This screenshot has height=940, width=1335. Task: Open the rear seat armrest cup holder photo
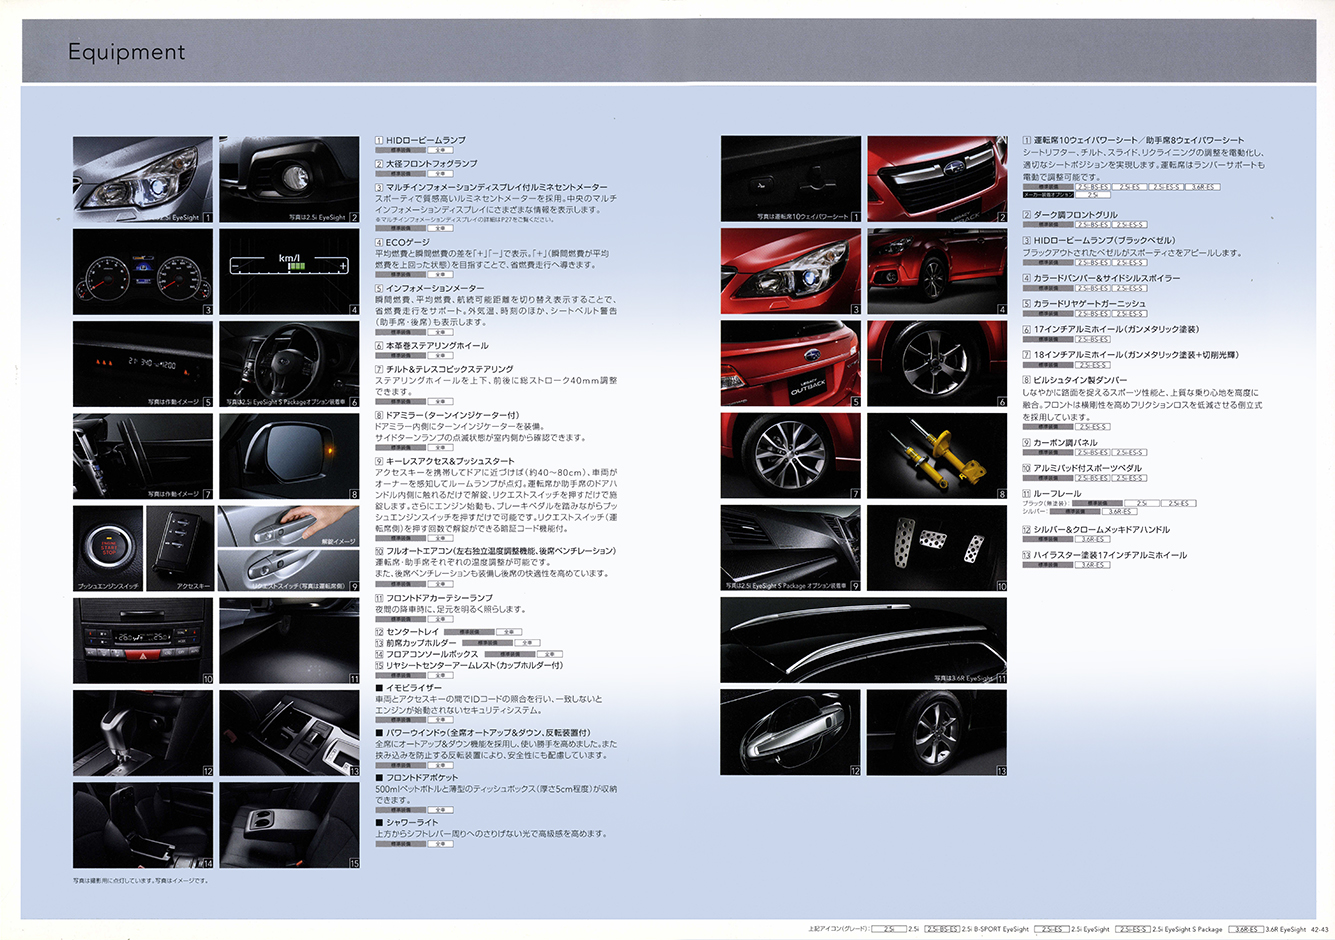(289, 825)
